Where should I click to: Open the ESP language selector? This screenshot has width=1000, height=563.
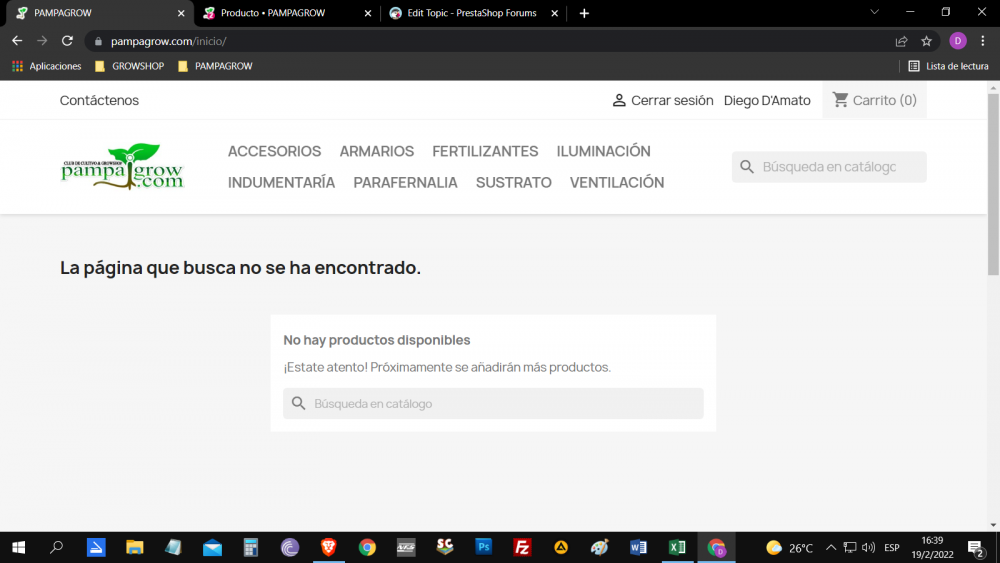point(892,548)
